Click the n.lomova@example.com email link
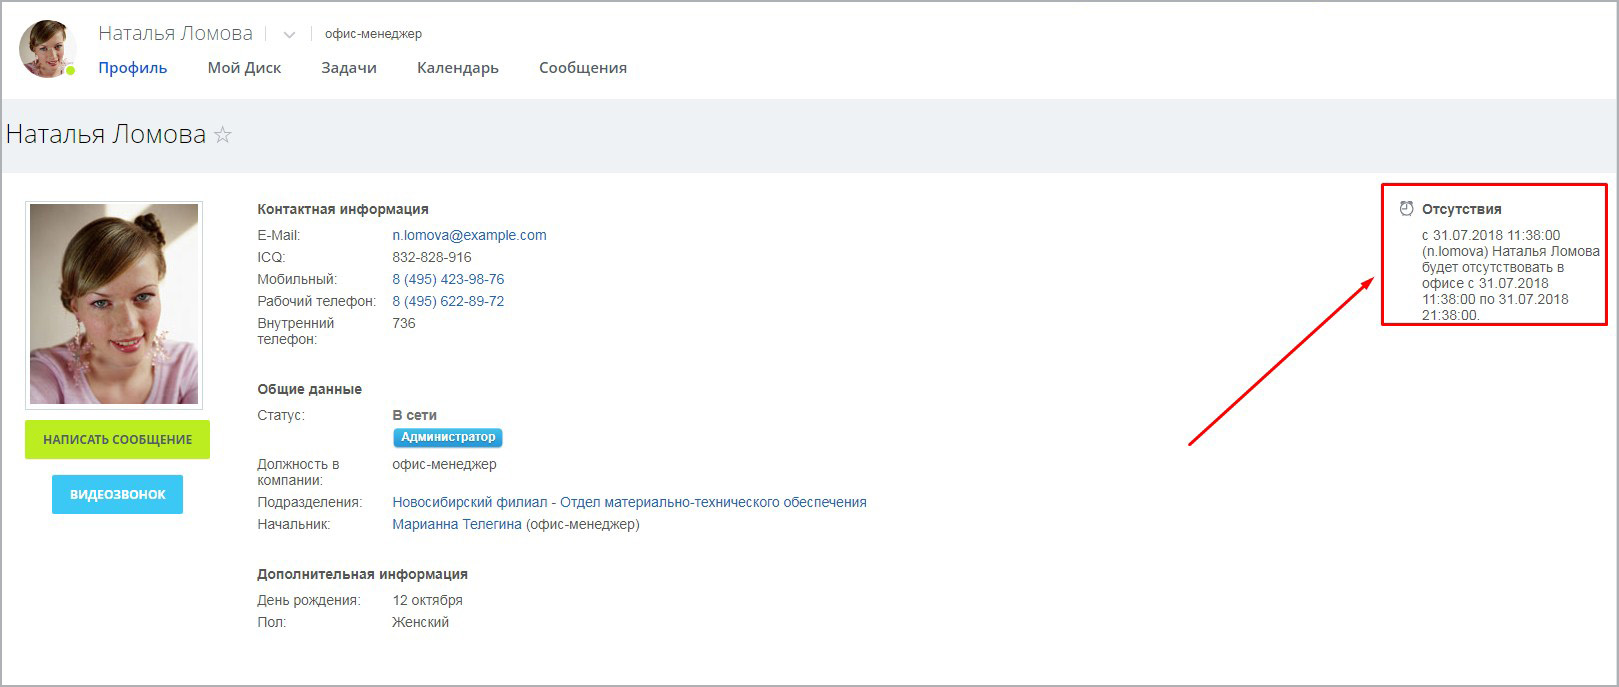This screenshot has width=1619, height=687. (x=469, y=235)
